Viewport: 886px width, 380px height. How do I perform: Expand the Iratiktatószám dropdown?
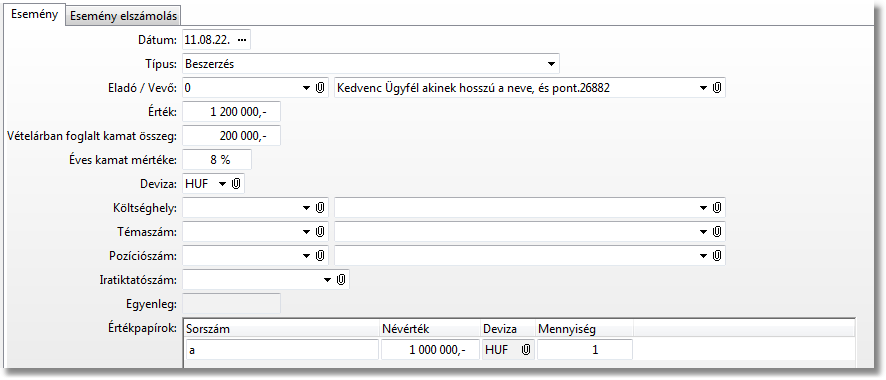tap(327, 279)
